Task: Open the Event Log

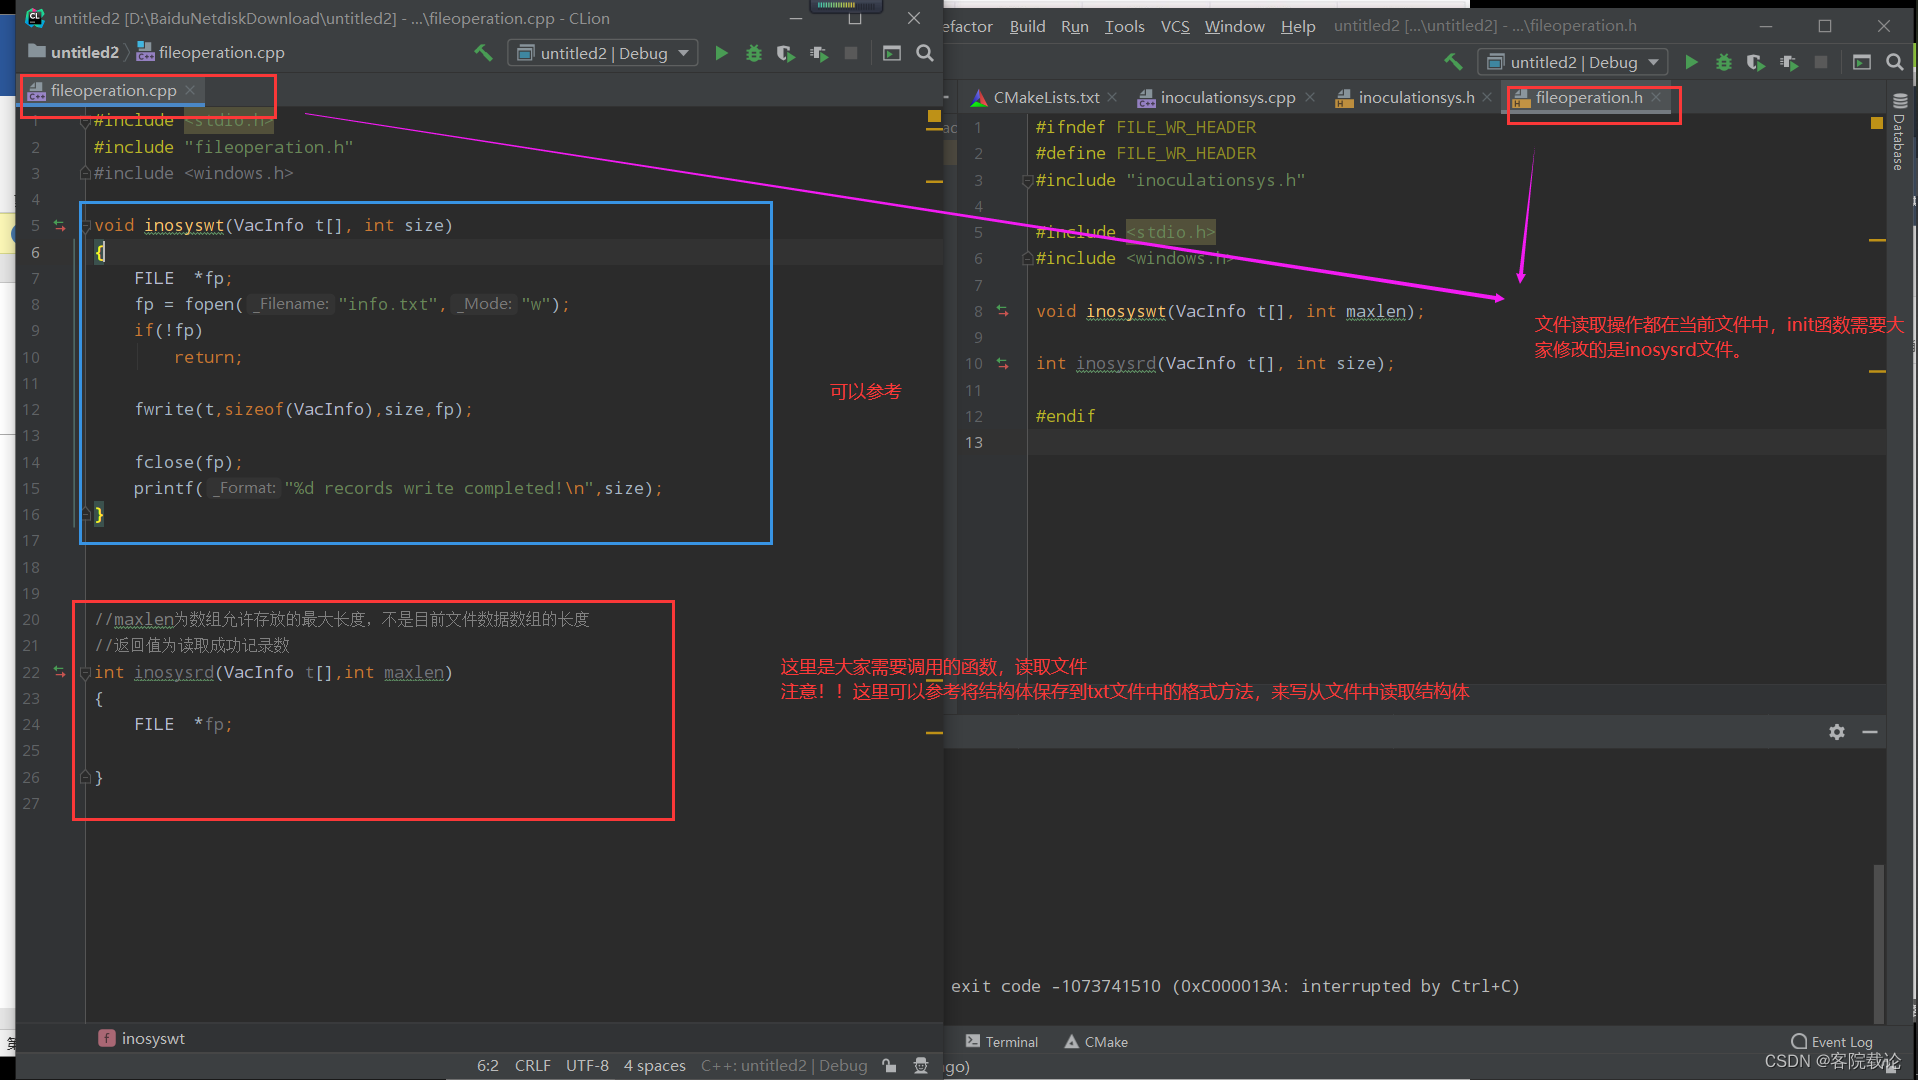Action: 1832,1042
